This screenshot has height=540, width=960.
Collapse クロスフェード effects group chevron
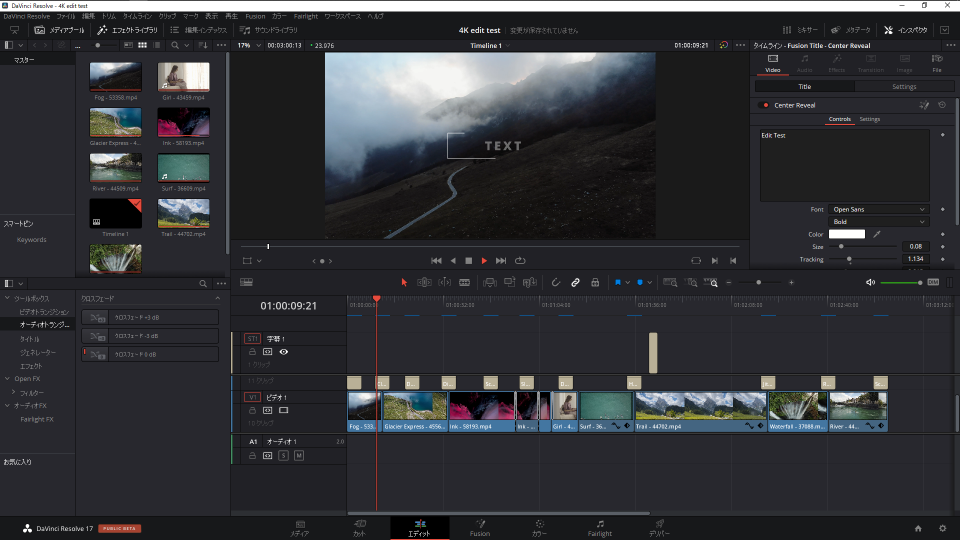[217, 299]
